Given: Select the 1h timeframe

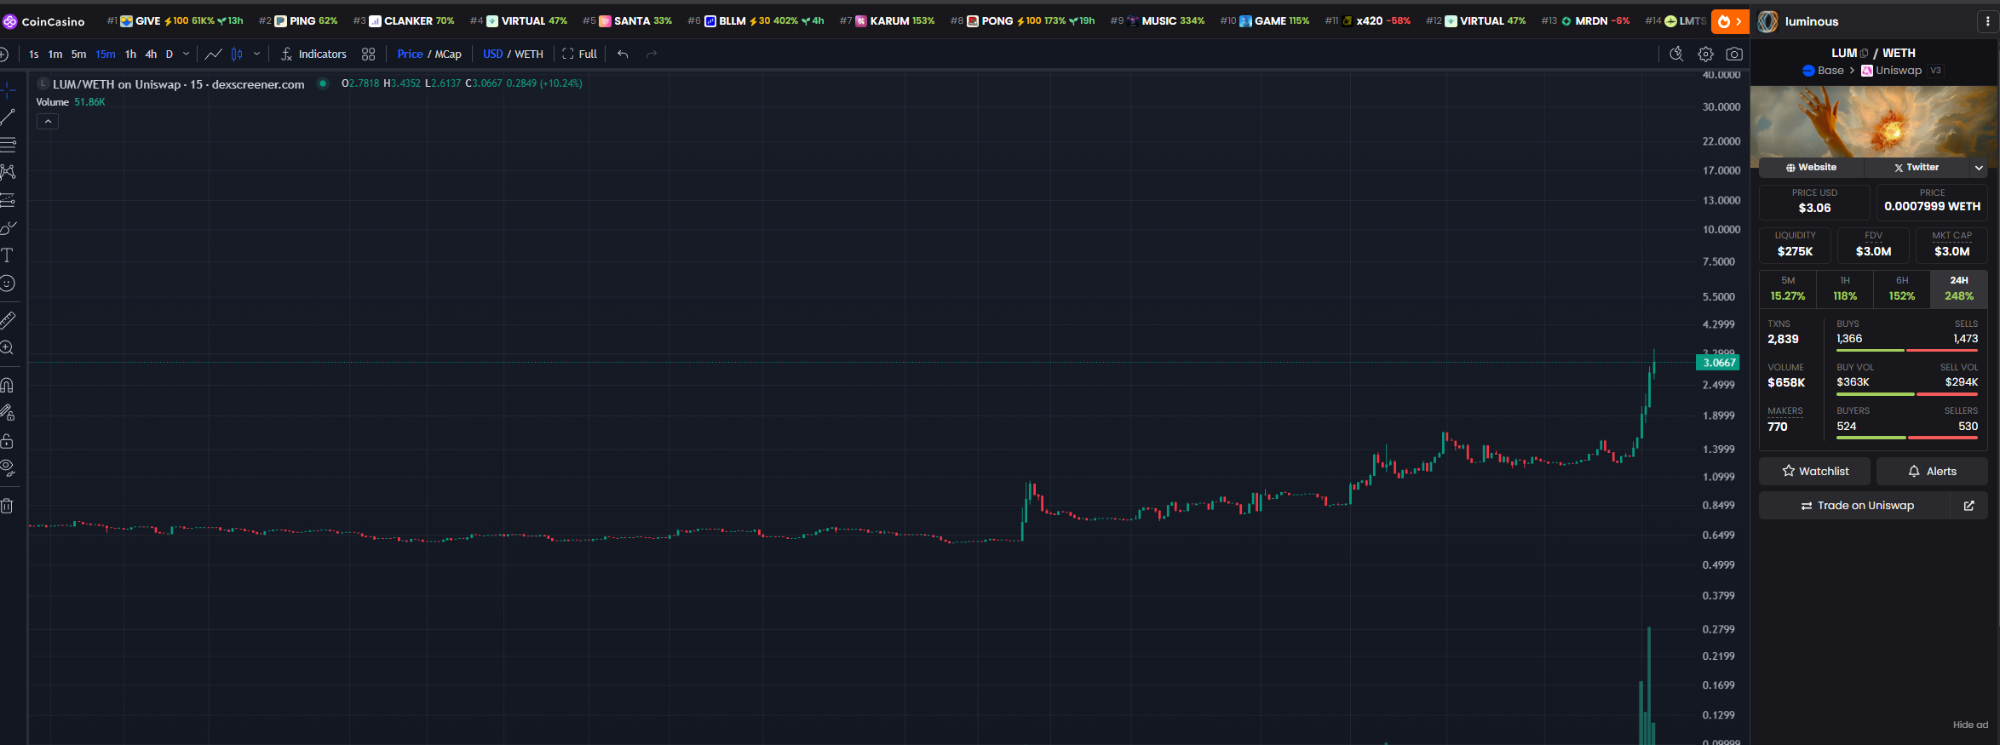Looking at the screenshot, I should (x=131, y=54).
